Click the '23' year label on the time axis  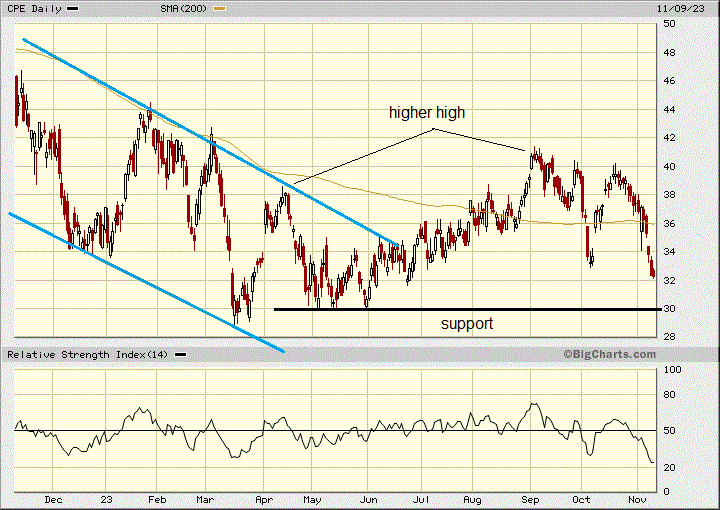pyautogui.click(x=107, y=499)
